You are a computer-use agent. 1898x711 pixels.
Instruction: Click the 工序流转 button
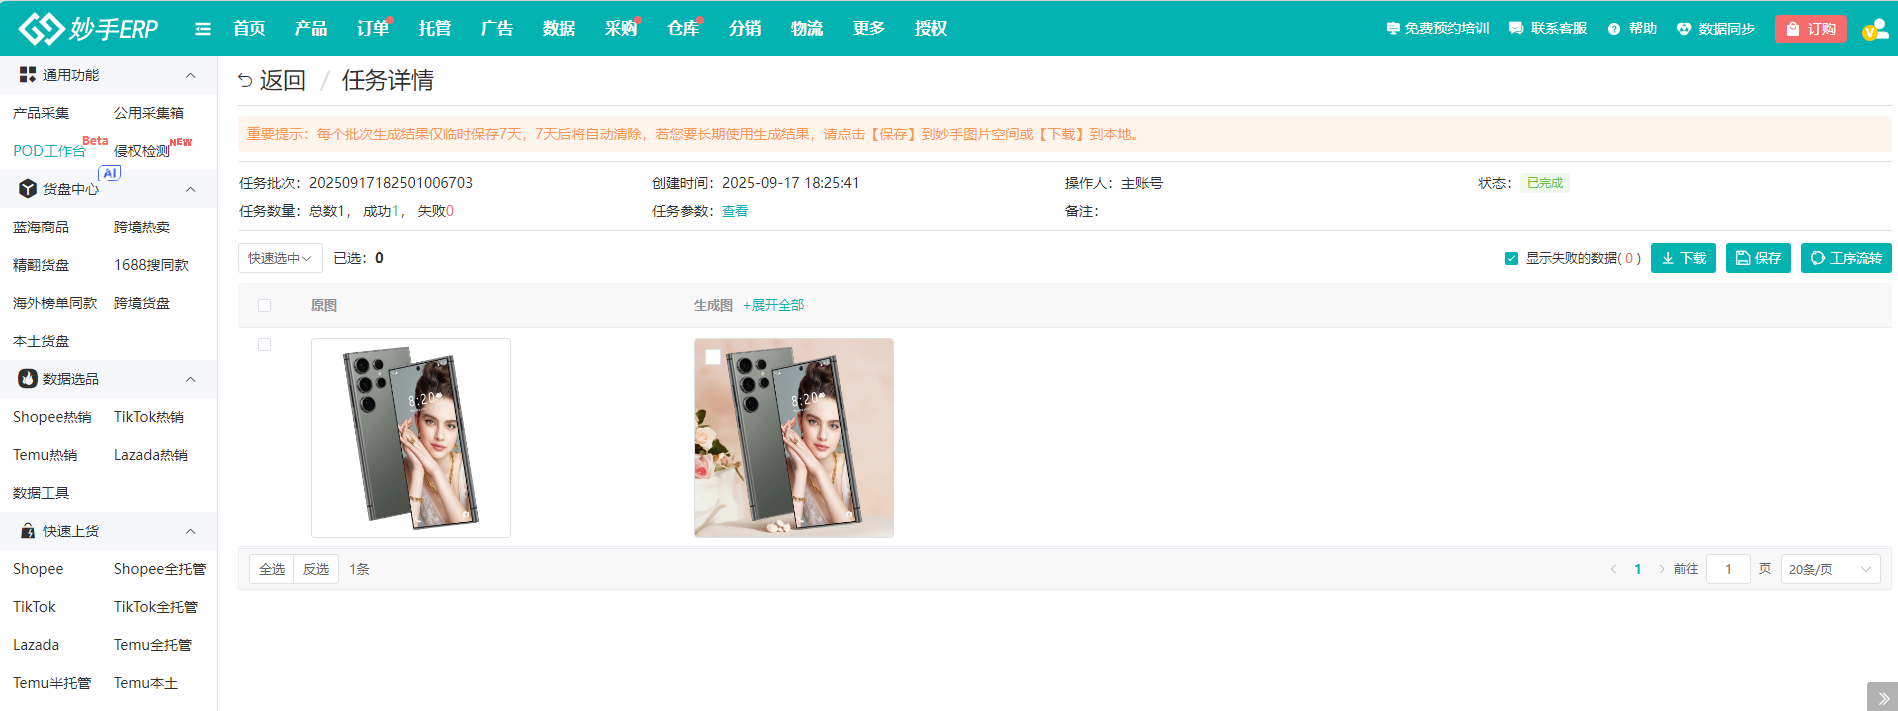pos(1846,258)
